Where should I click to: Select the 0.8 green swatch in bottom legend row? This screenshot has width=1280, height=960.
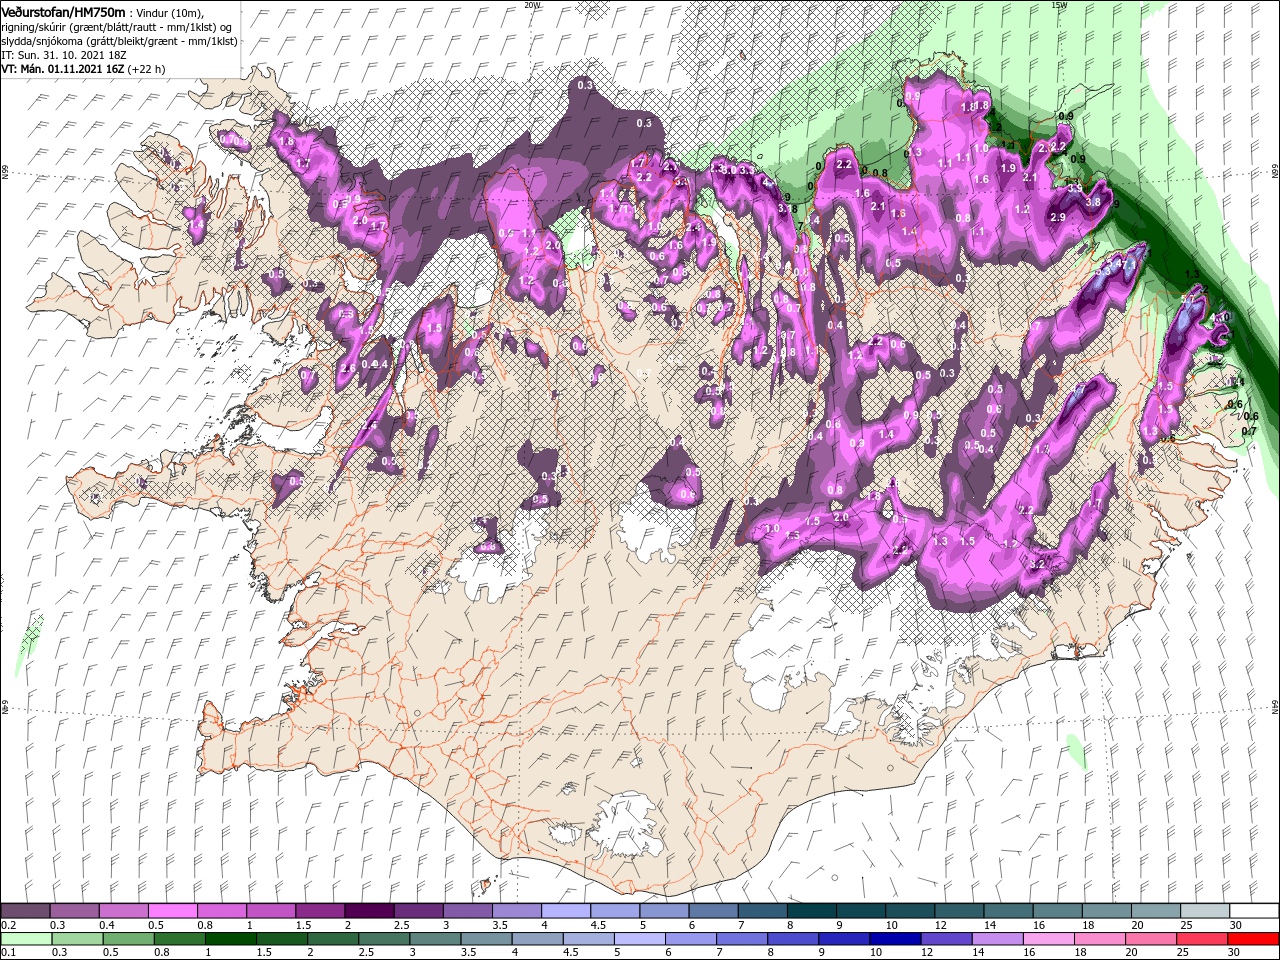[179, 938]
